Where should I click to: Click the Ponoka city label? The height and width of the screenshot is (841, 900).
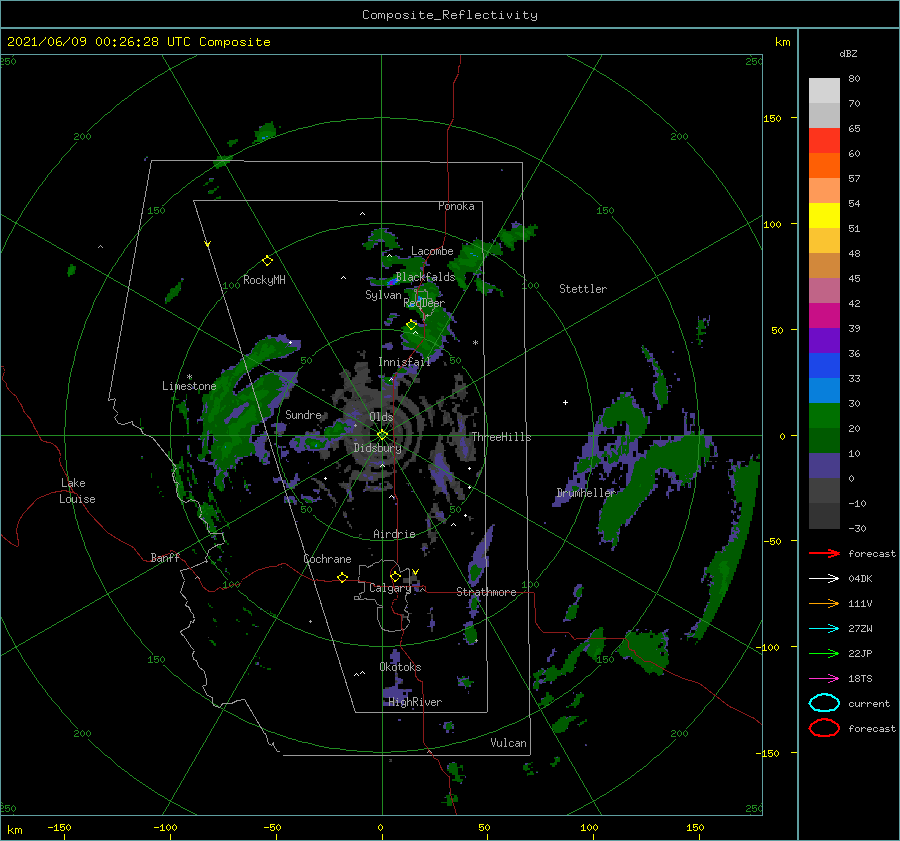(456, 206)
